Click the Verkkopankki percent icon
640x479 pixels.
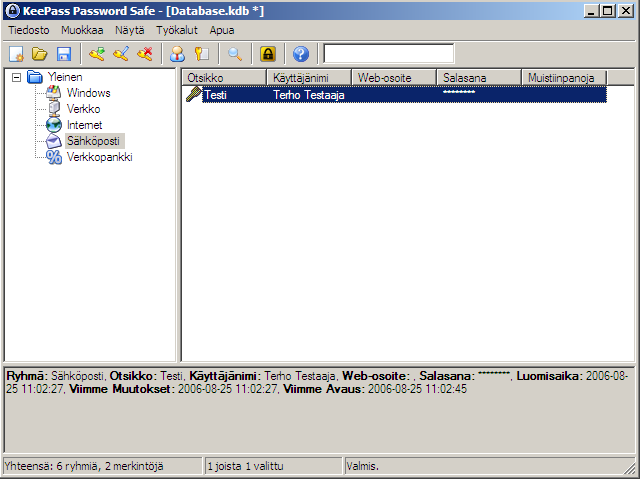[x=53, y=157]
